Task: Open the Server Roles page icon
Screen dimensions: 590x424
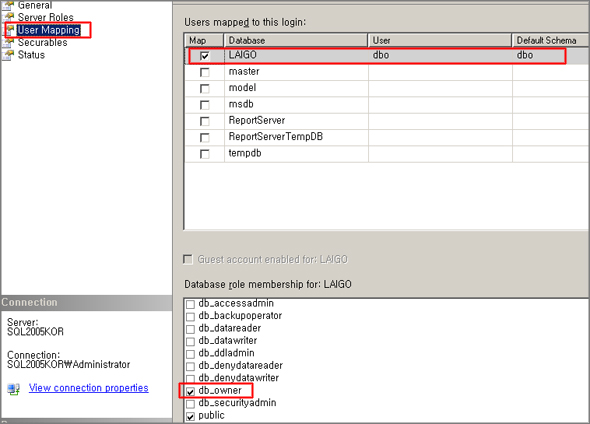Action: click(x=9, y=17)
